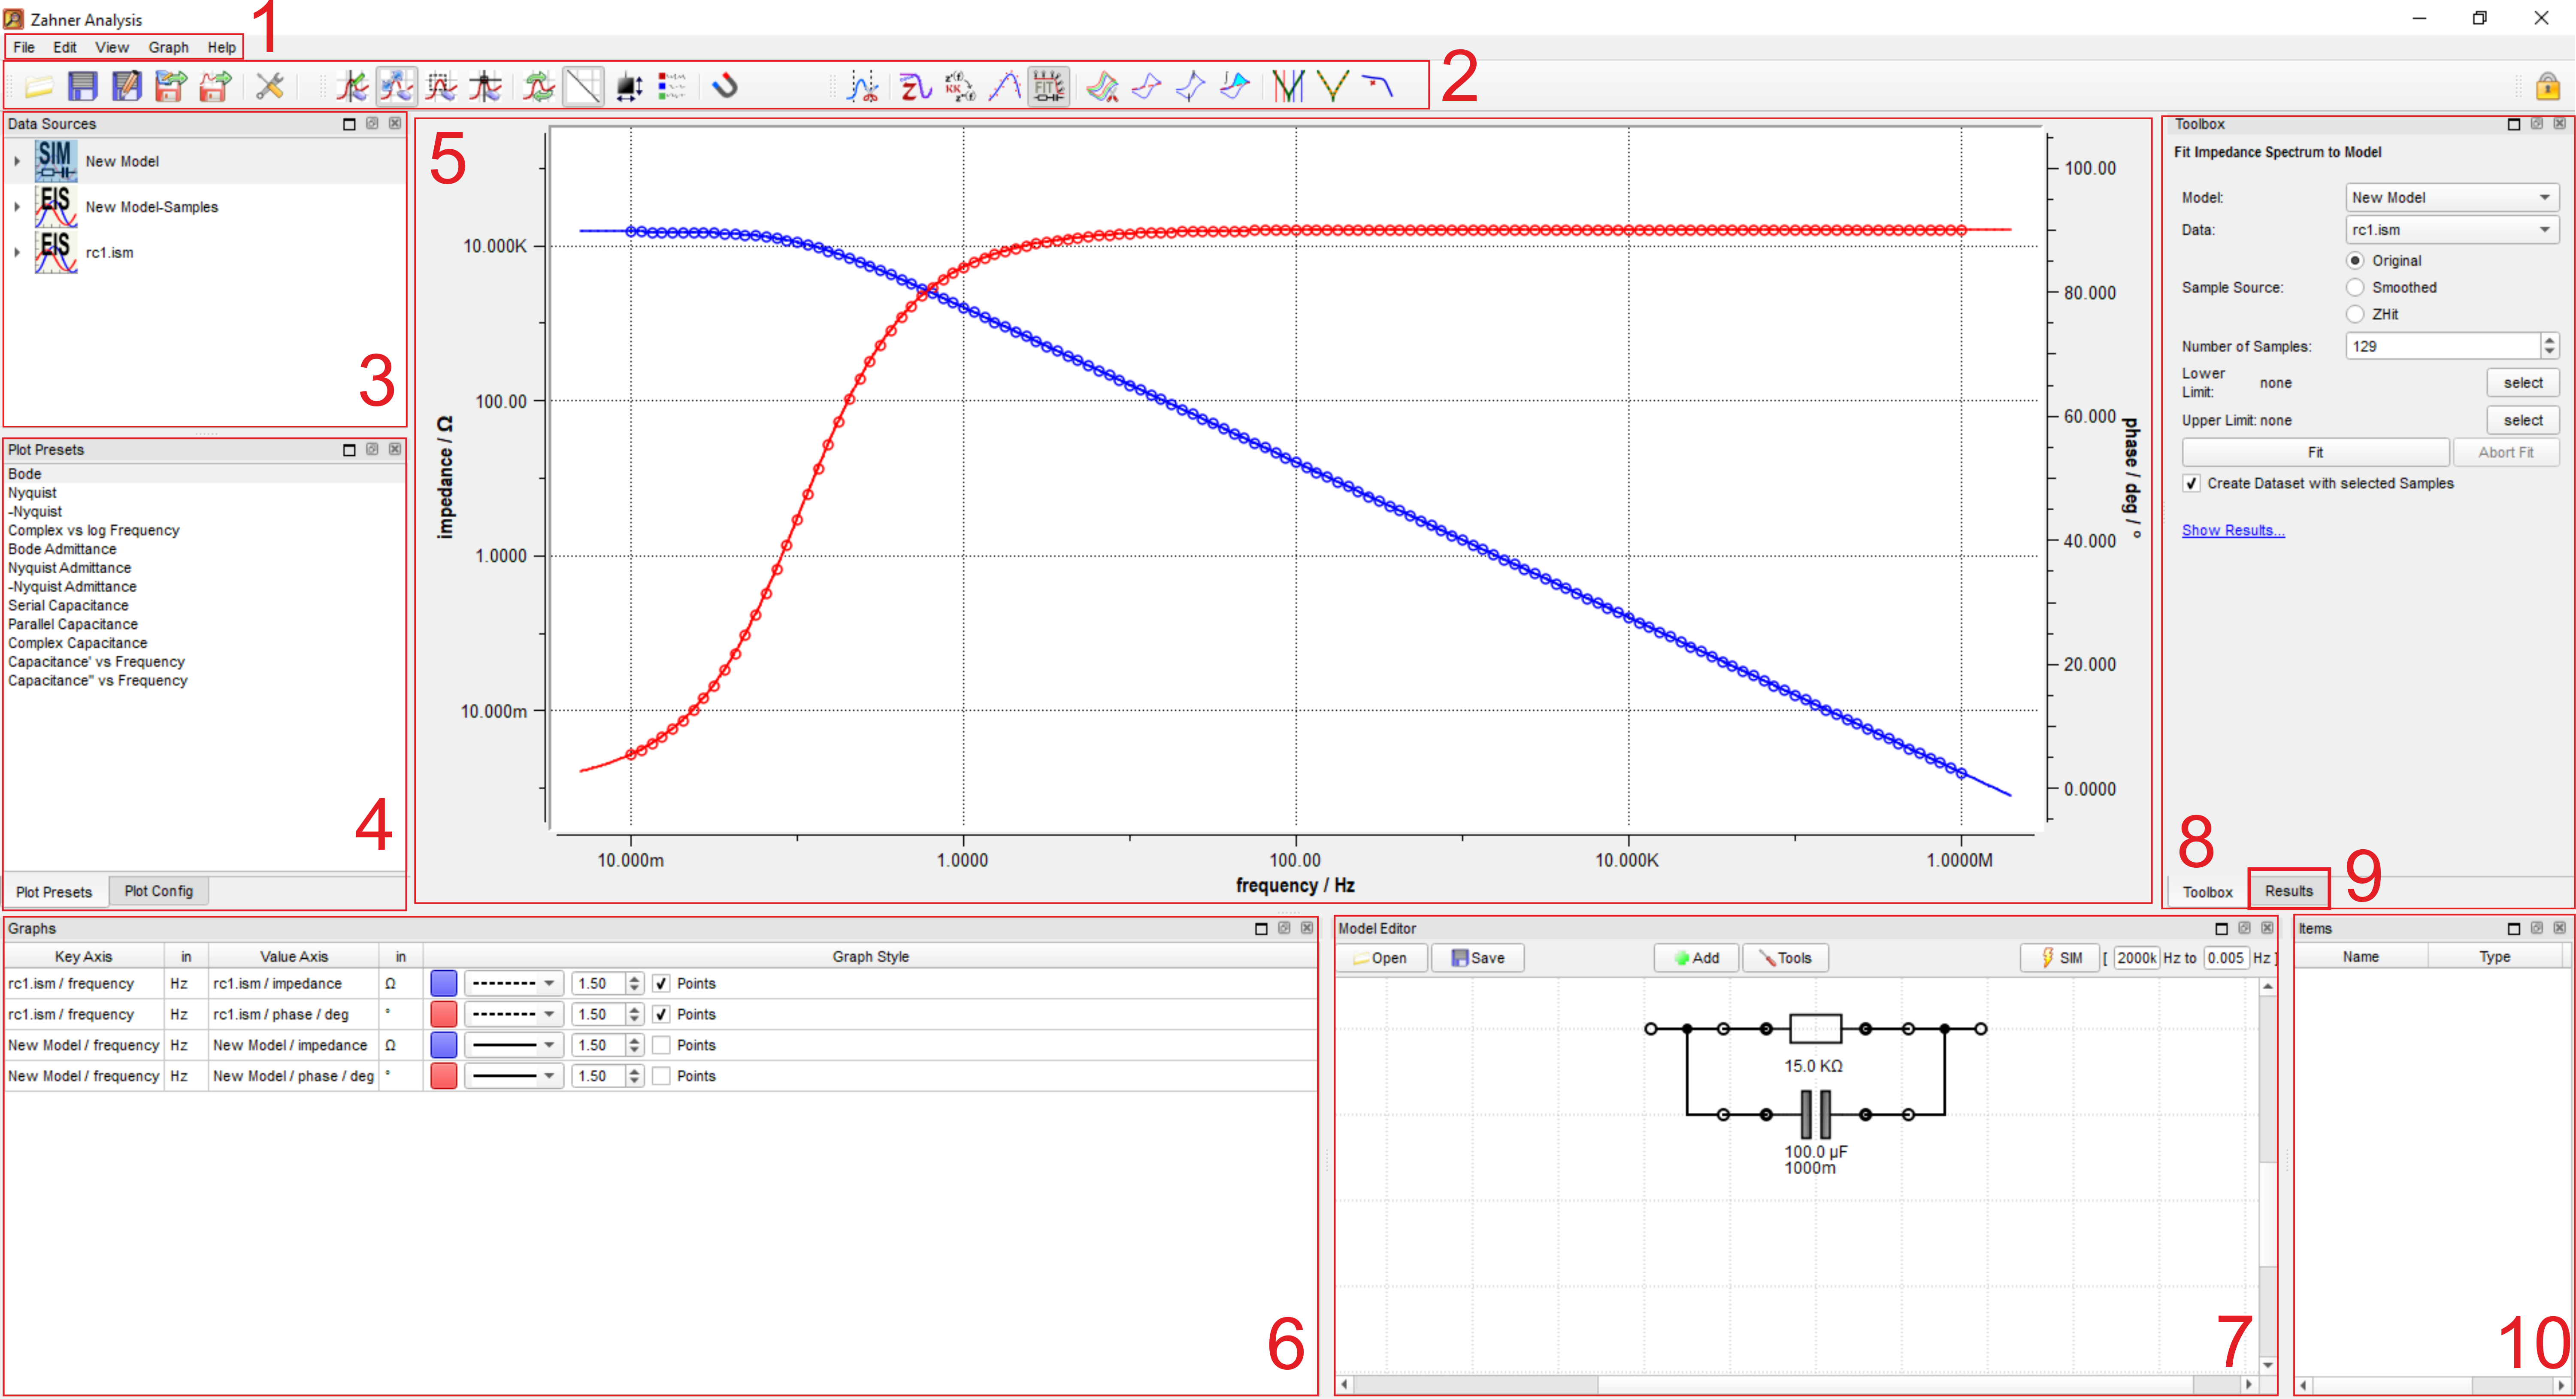Open the peak curve interpolation tool icon
This screenshot has width=2576, height=1399.
pyautogui.click(x=1005, y=86)
